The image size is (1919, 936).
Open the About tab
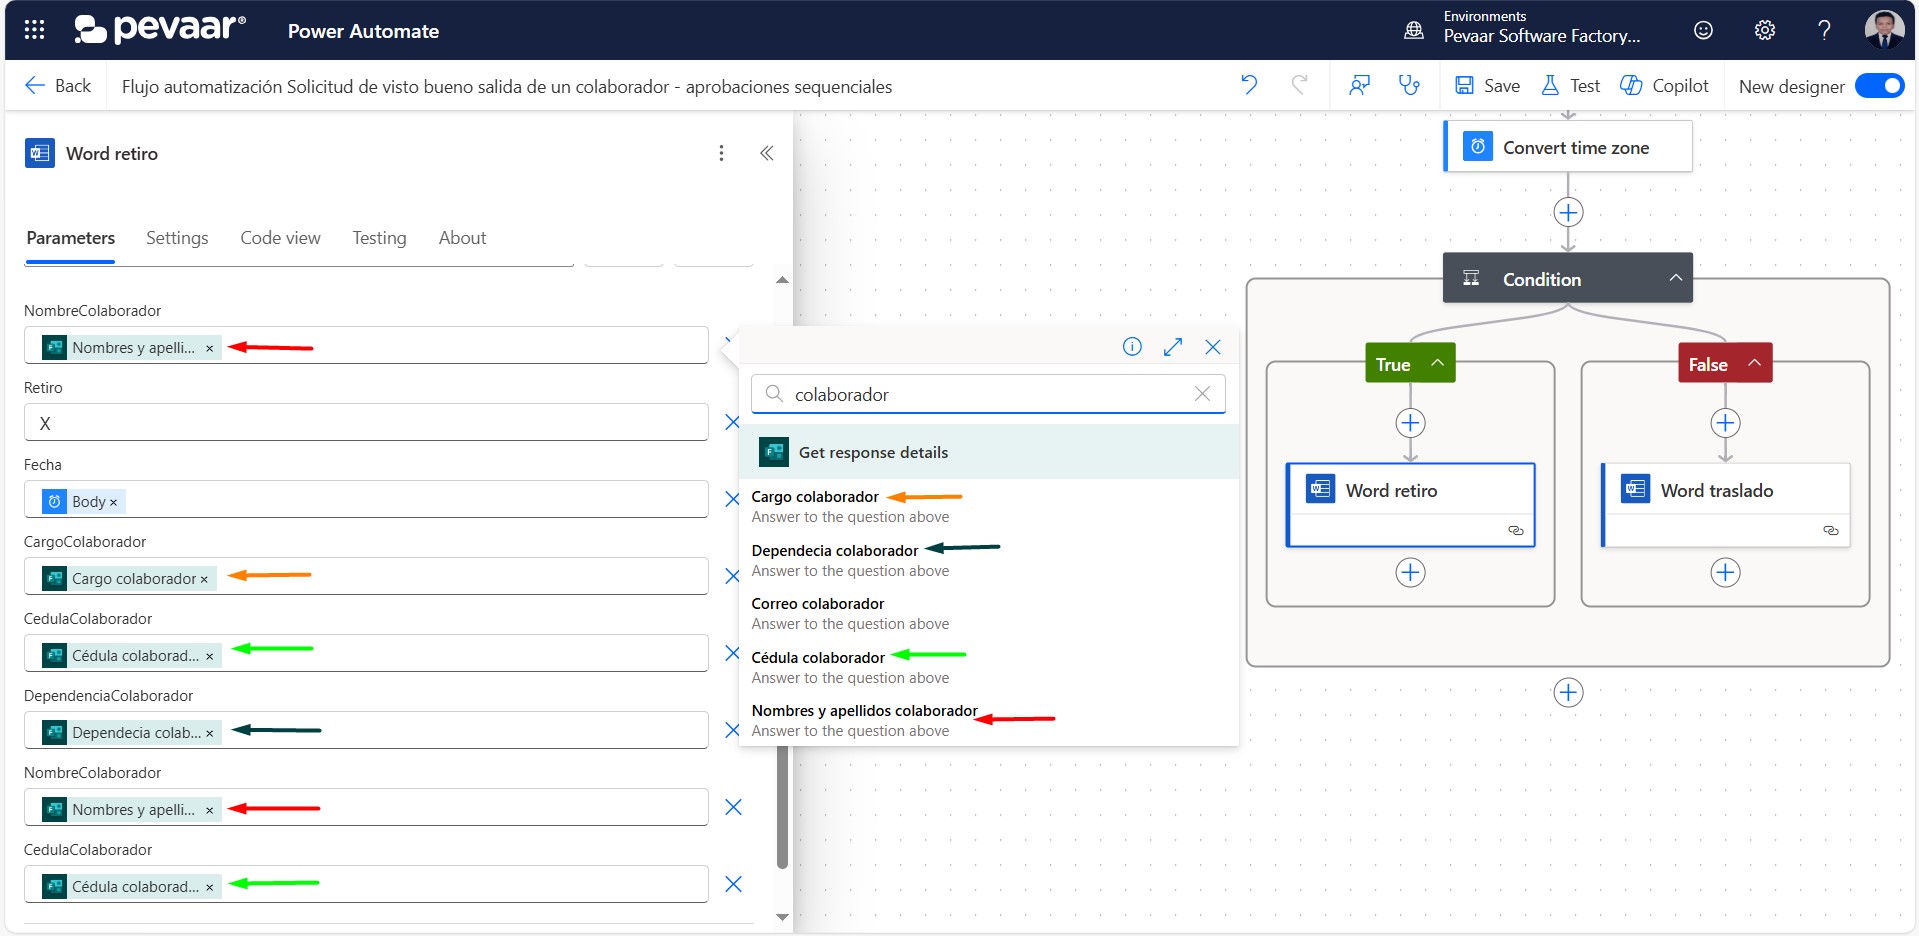click(462, 238)
